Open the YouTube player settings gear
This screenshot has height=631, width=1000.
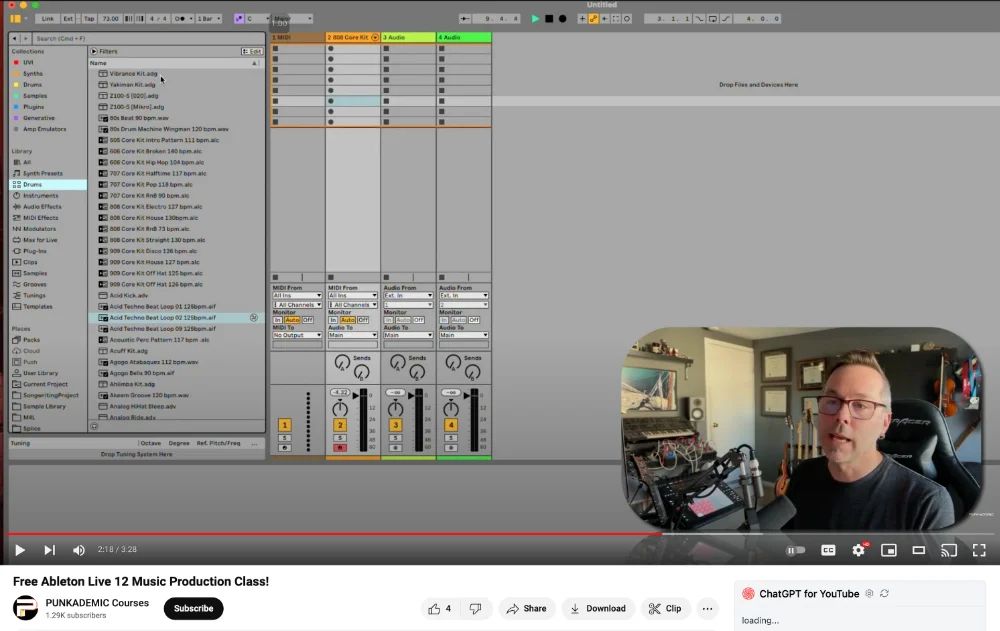858,550
